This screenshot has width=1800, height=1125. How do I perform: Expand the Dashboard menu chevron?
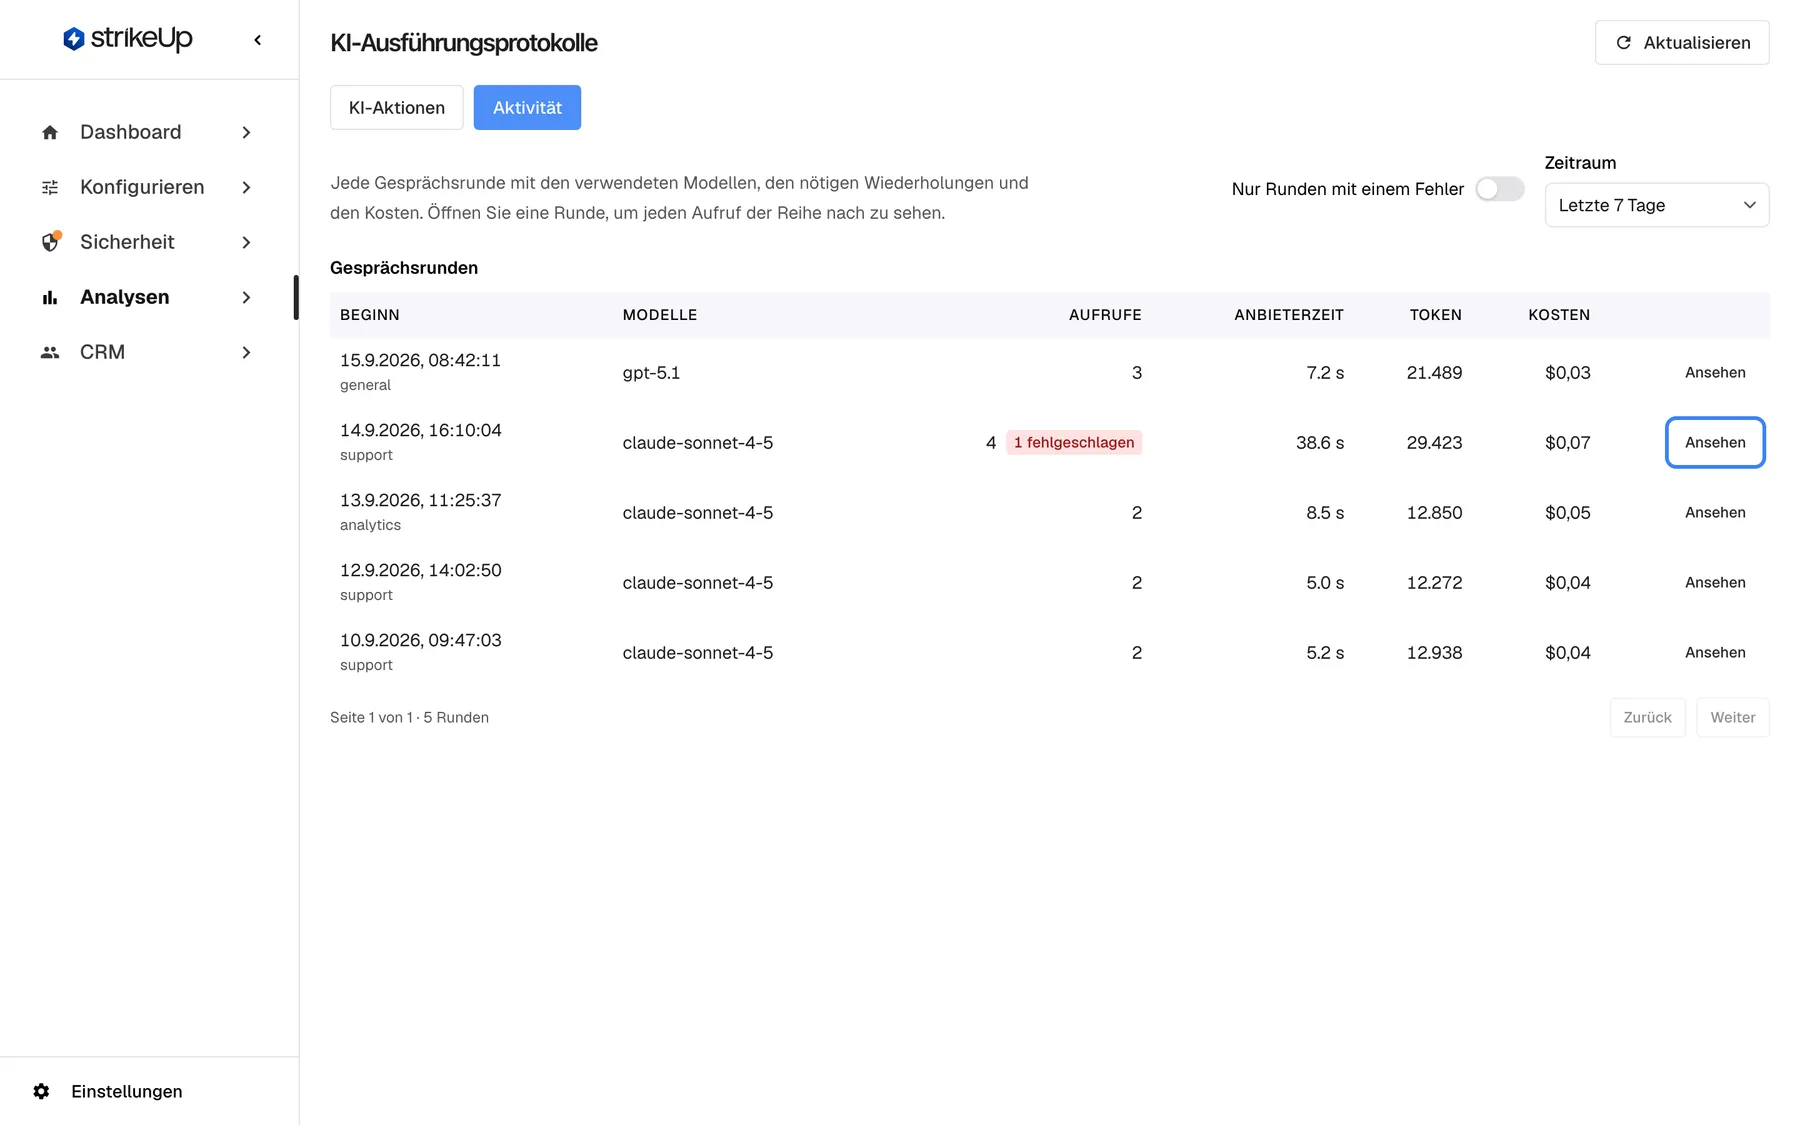pyautogui.click(x=246, y=132)
